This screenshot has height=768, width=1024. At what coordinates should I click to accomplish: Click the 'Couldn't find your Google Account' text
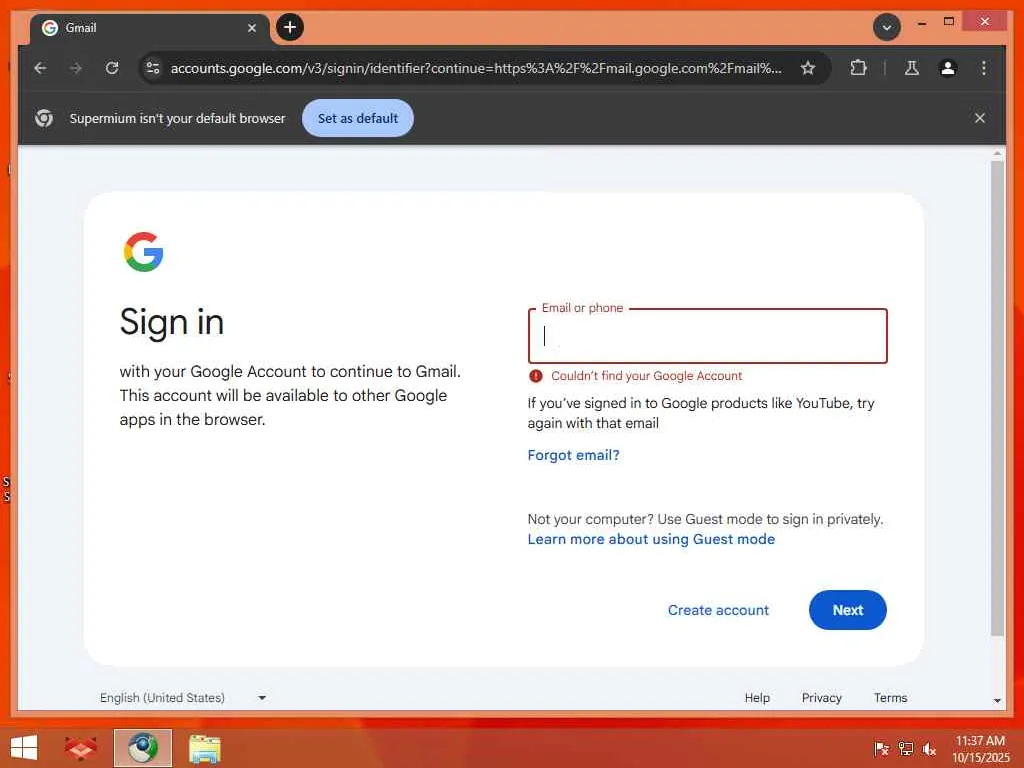point(647,376)
